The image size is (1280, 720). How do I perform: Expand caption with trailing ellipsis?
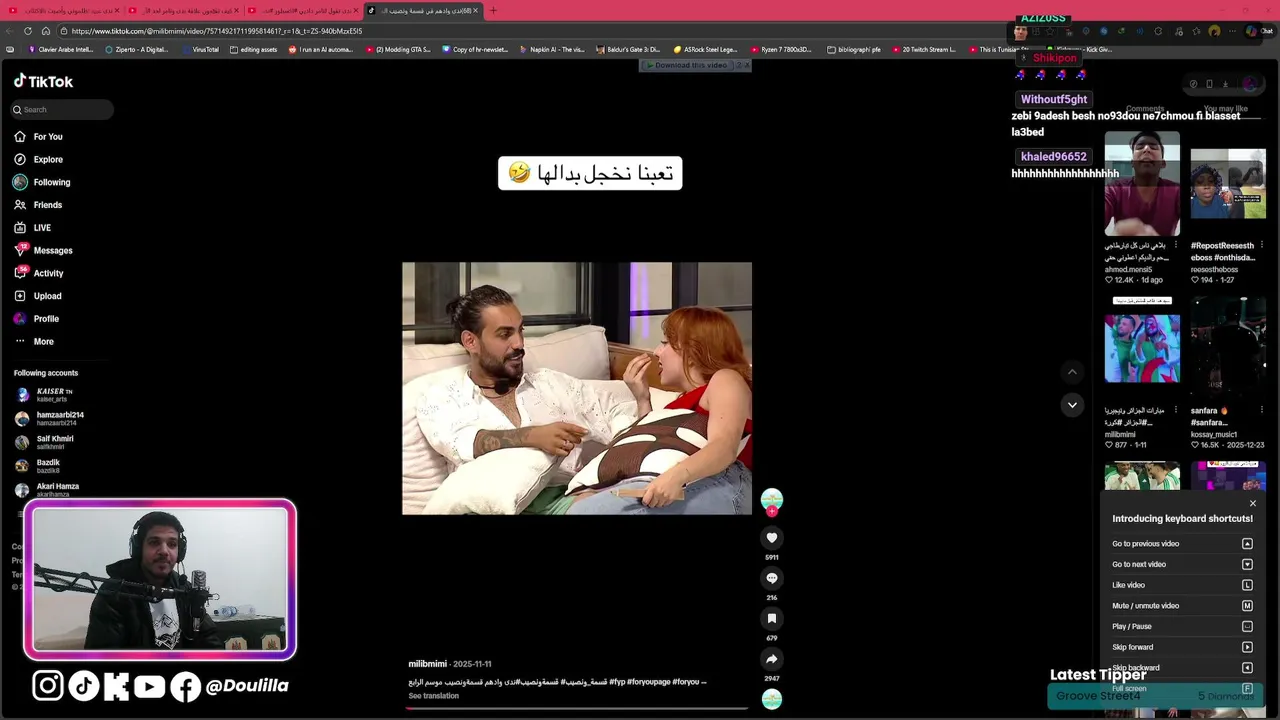click(x=703, y=682)
